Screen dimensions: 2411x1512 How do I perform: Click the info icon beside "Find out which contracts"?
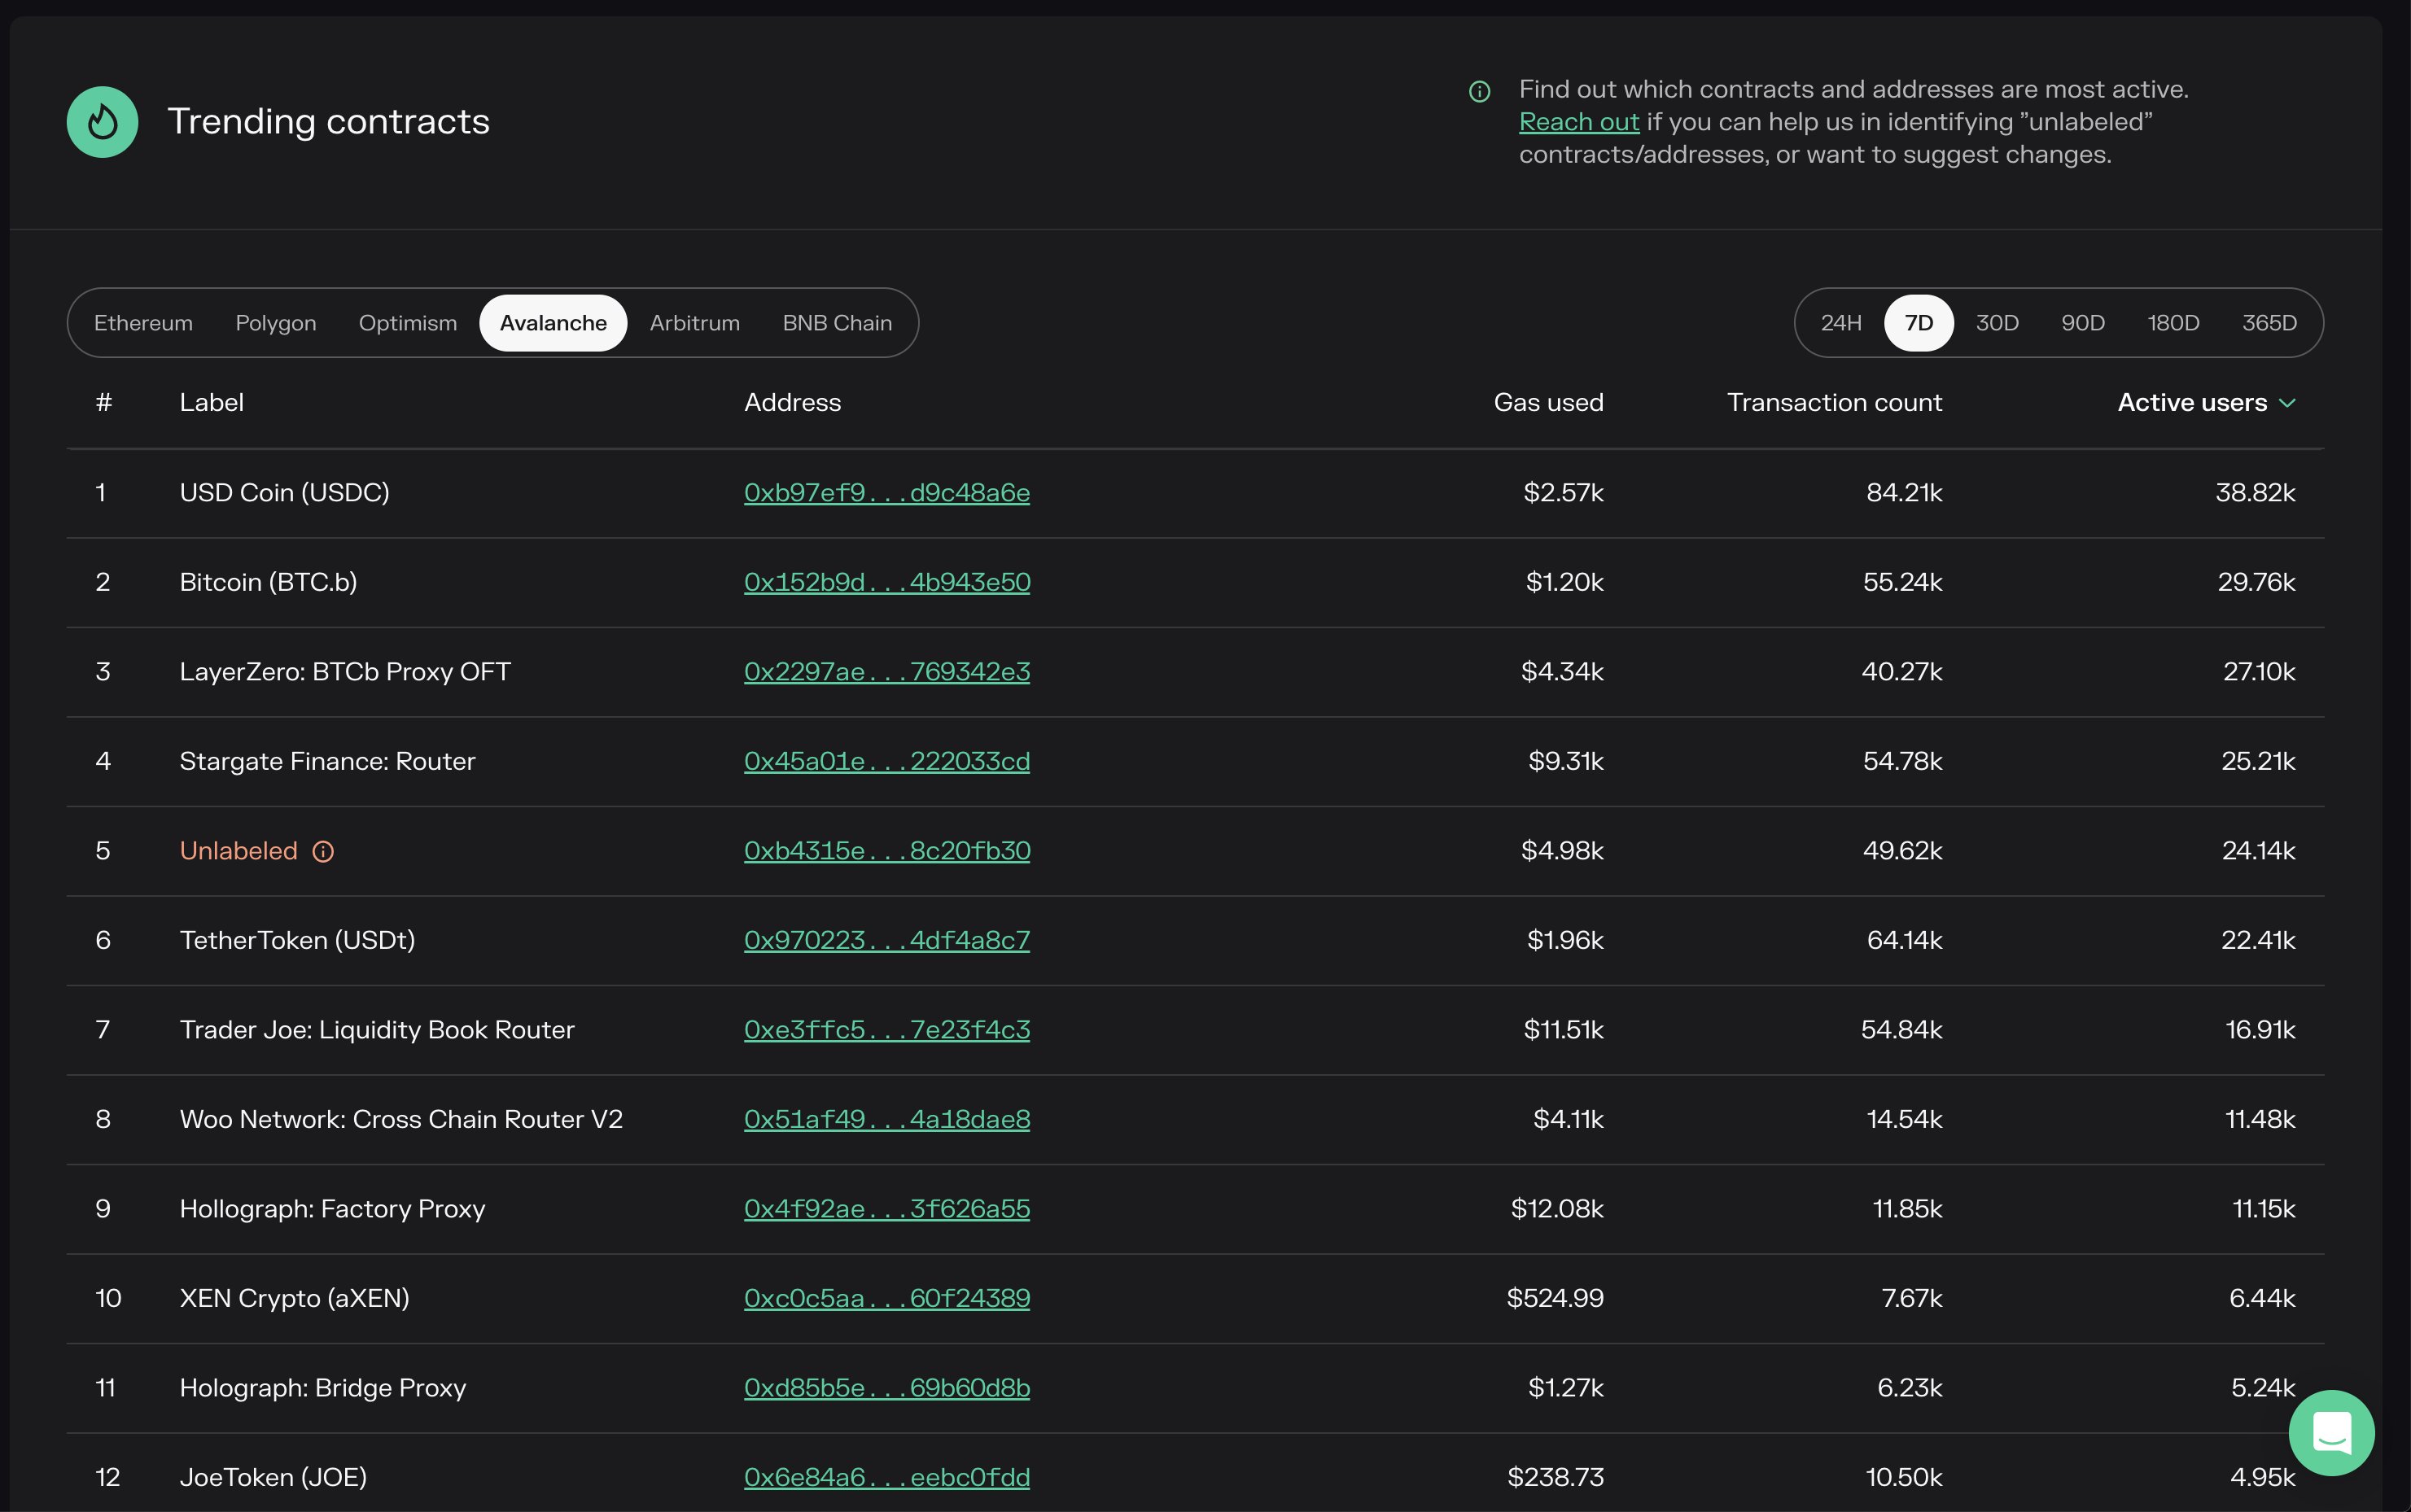click(1479, 91)
